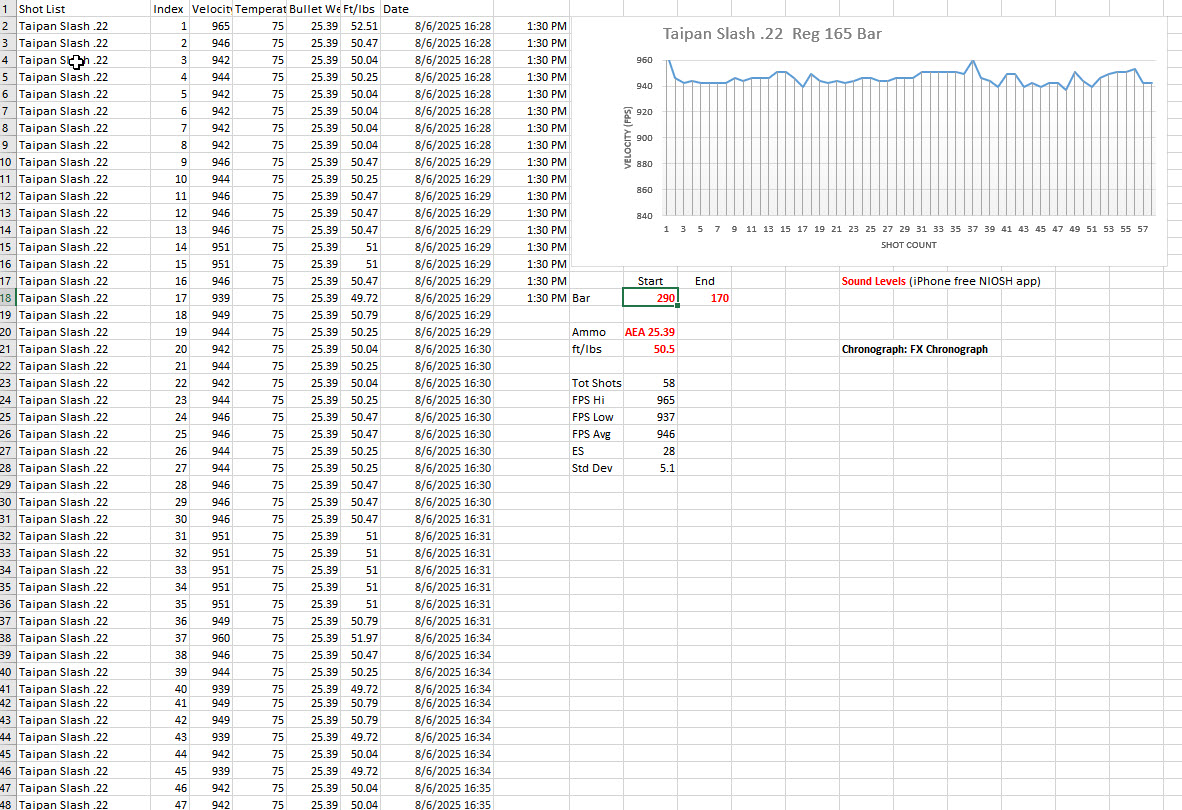Select the "Bullet We" header cell
The width and height of the screenshot is (1182, 810).
pos(314,9)
